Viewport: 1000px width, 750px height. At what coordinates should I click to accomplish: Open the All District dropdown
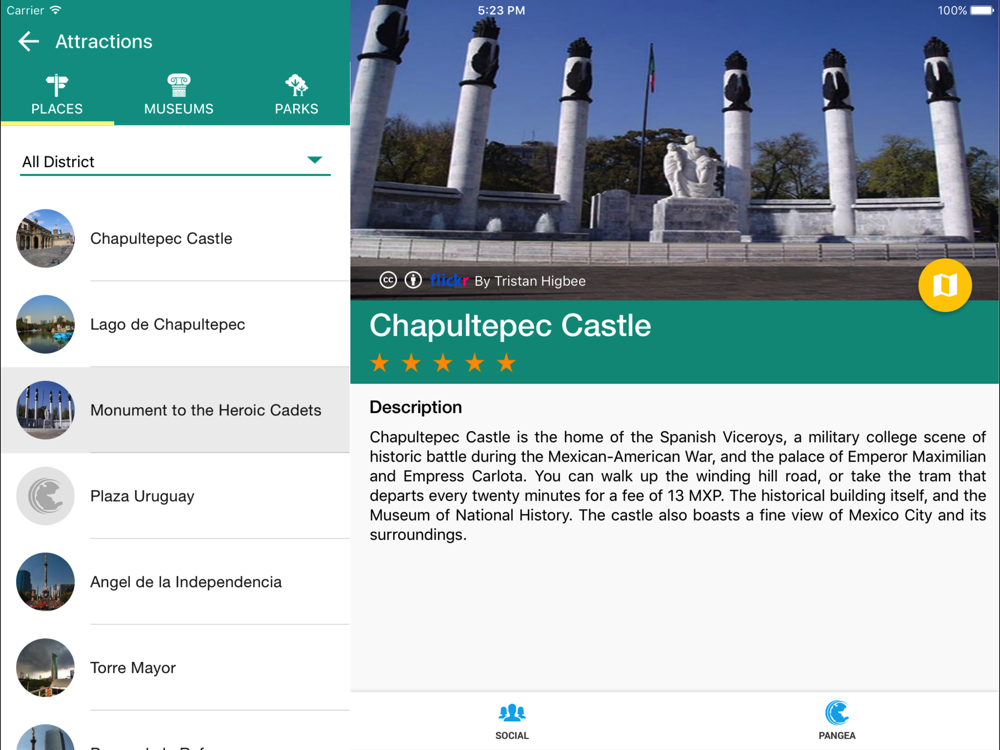click(175, 161)
